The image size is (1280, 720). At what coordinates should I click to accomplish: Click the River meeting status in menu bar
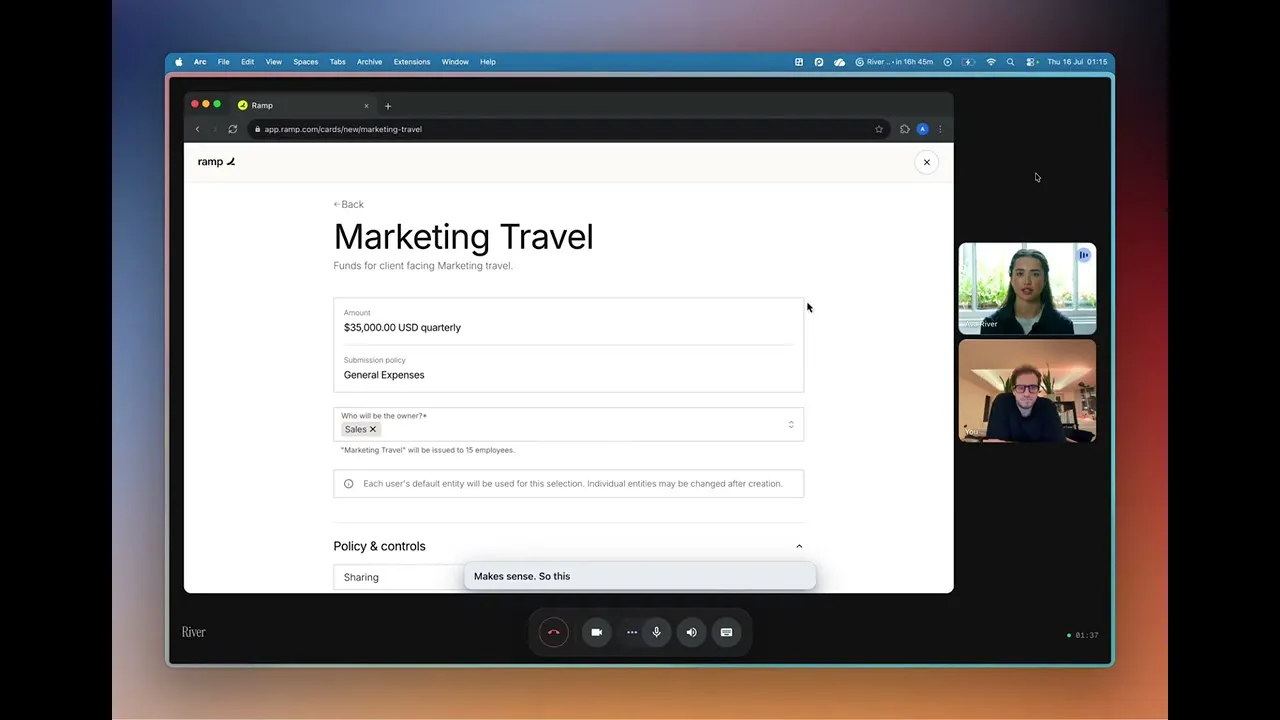pos(894,62)
